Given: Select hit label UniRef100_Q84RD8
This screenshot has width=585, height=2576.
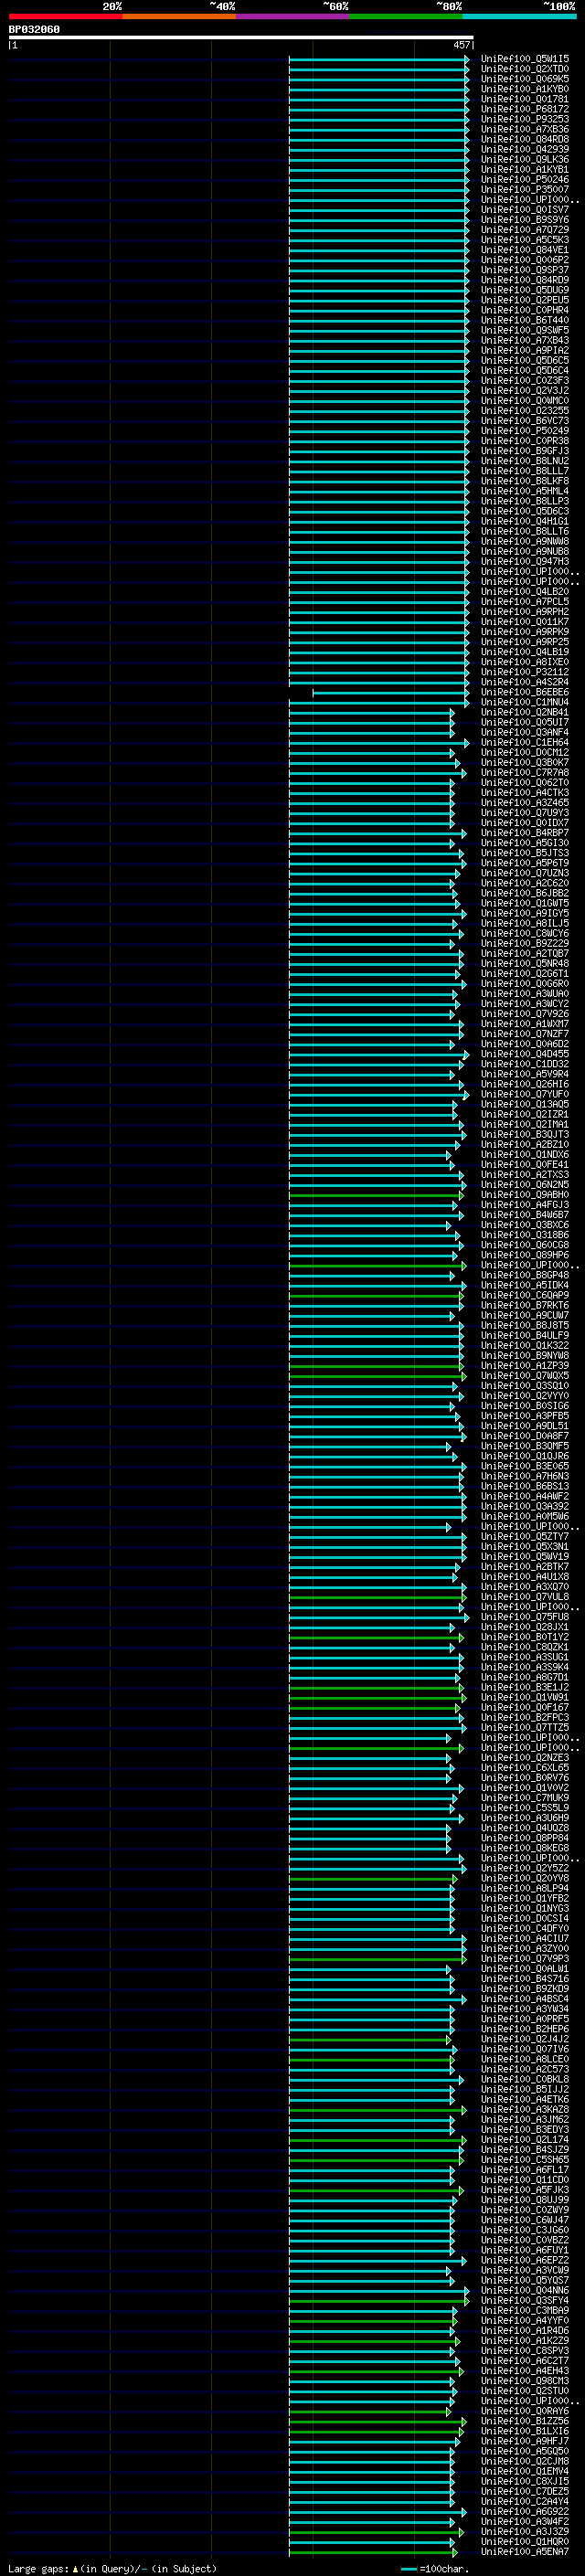Looking at the screenshot, I should point(525,139).
